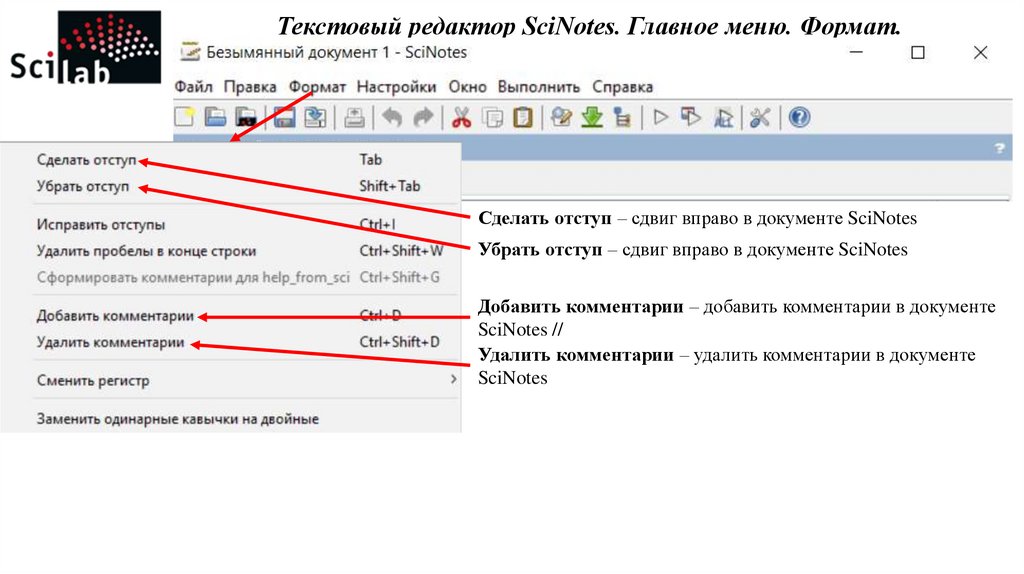The width and height of the screenshot is (1024, 574).
Task: Click the preferences tools icon in toolbar
Action: pos(760,118)
